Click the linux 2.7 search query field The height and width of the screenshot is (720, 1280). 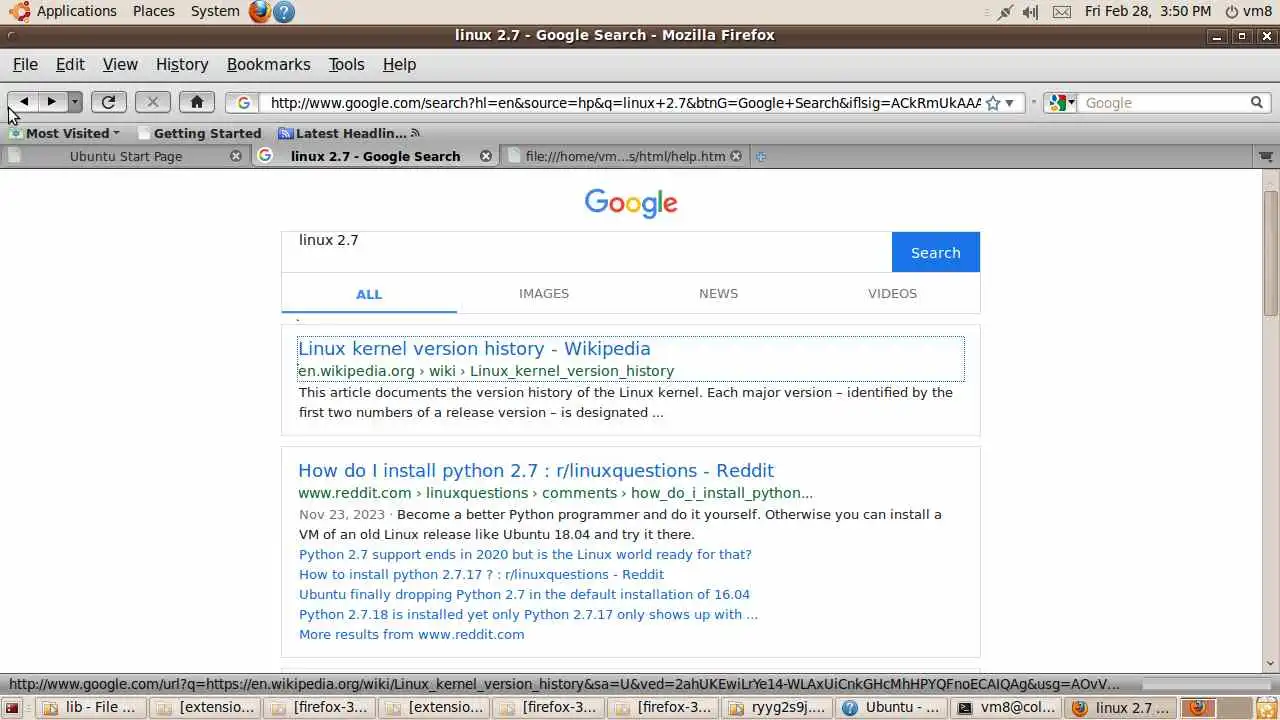tap(586, 252)
